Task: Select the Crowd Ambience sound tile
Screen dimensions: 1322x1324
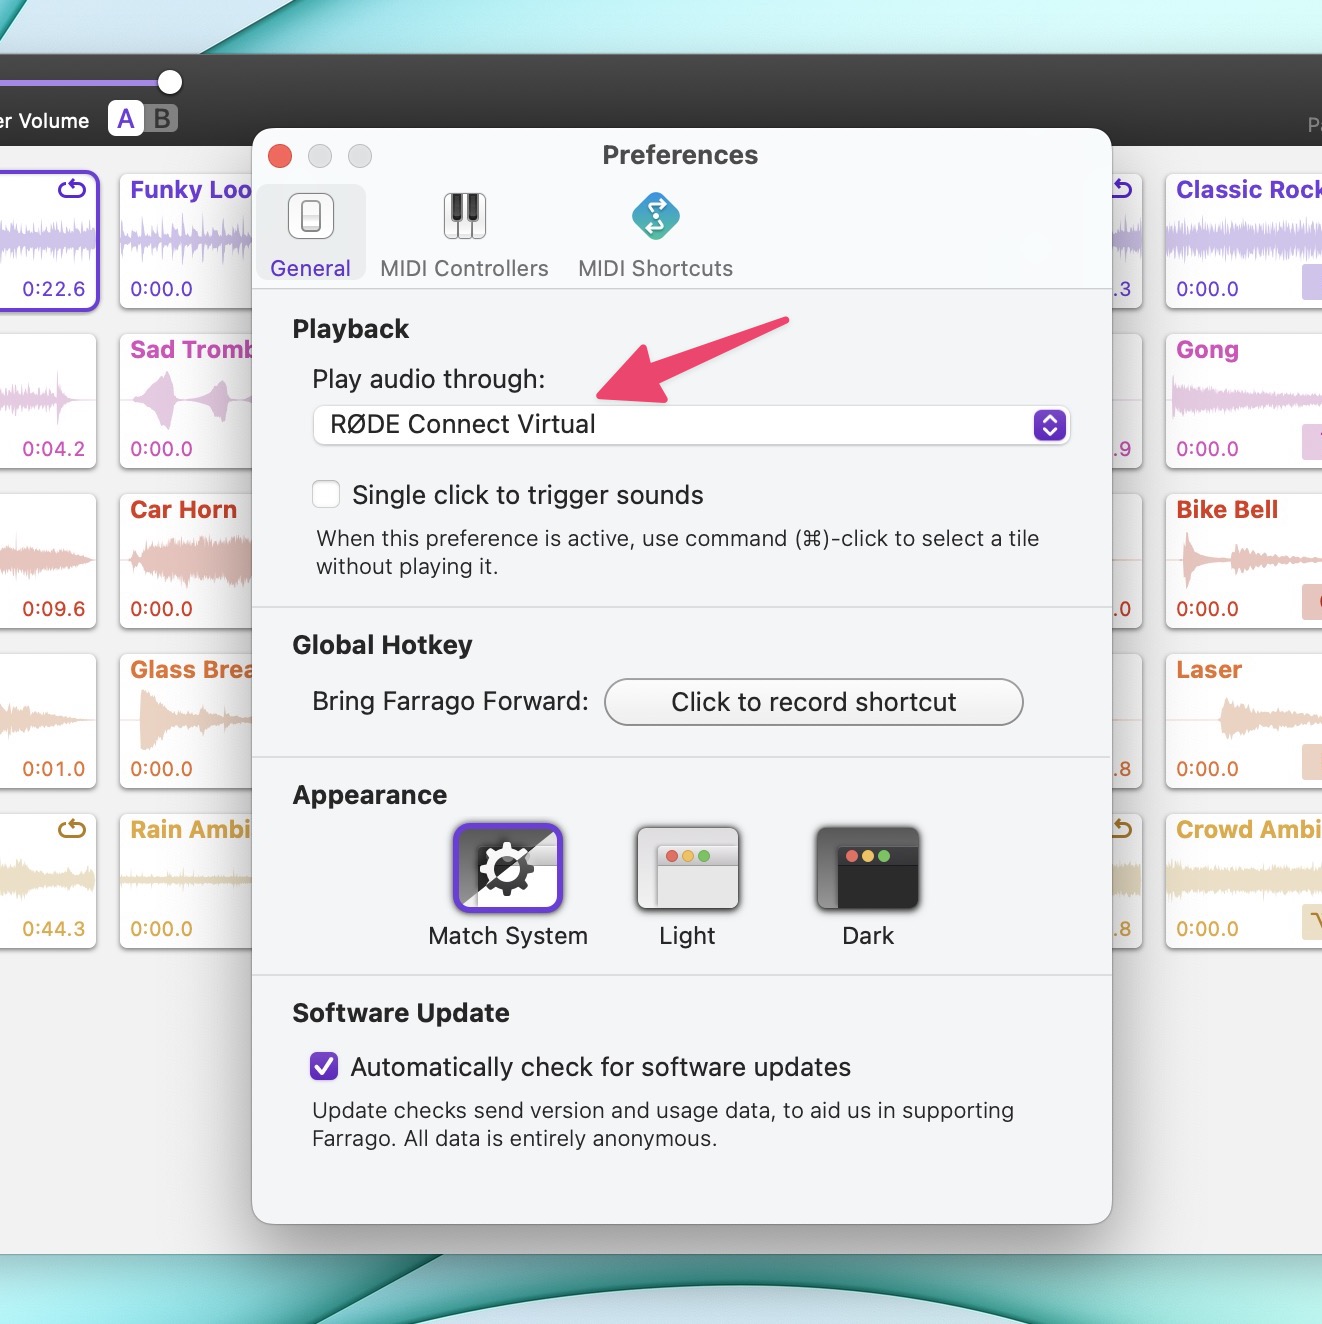Action: (x=1244, y=880)
